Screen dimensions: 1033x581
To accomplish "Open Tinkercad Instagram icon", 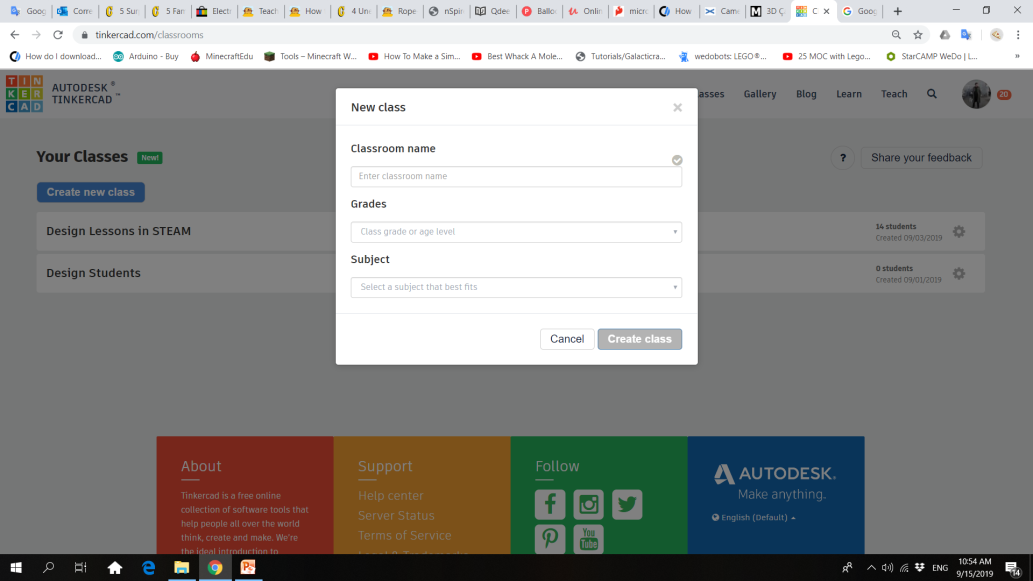I will [588, 505].
